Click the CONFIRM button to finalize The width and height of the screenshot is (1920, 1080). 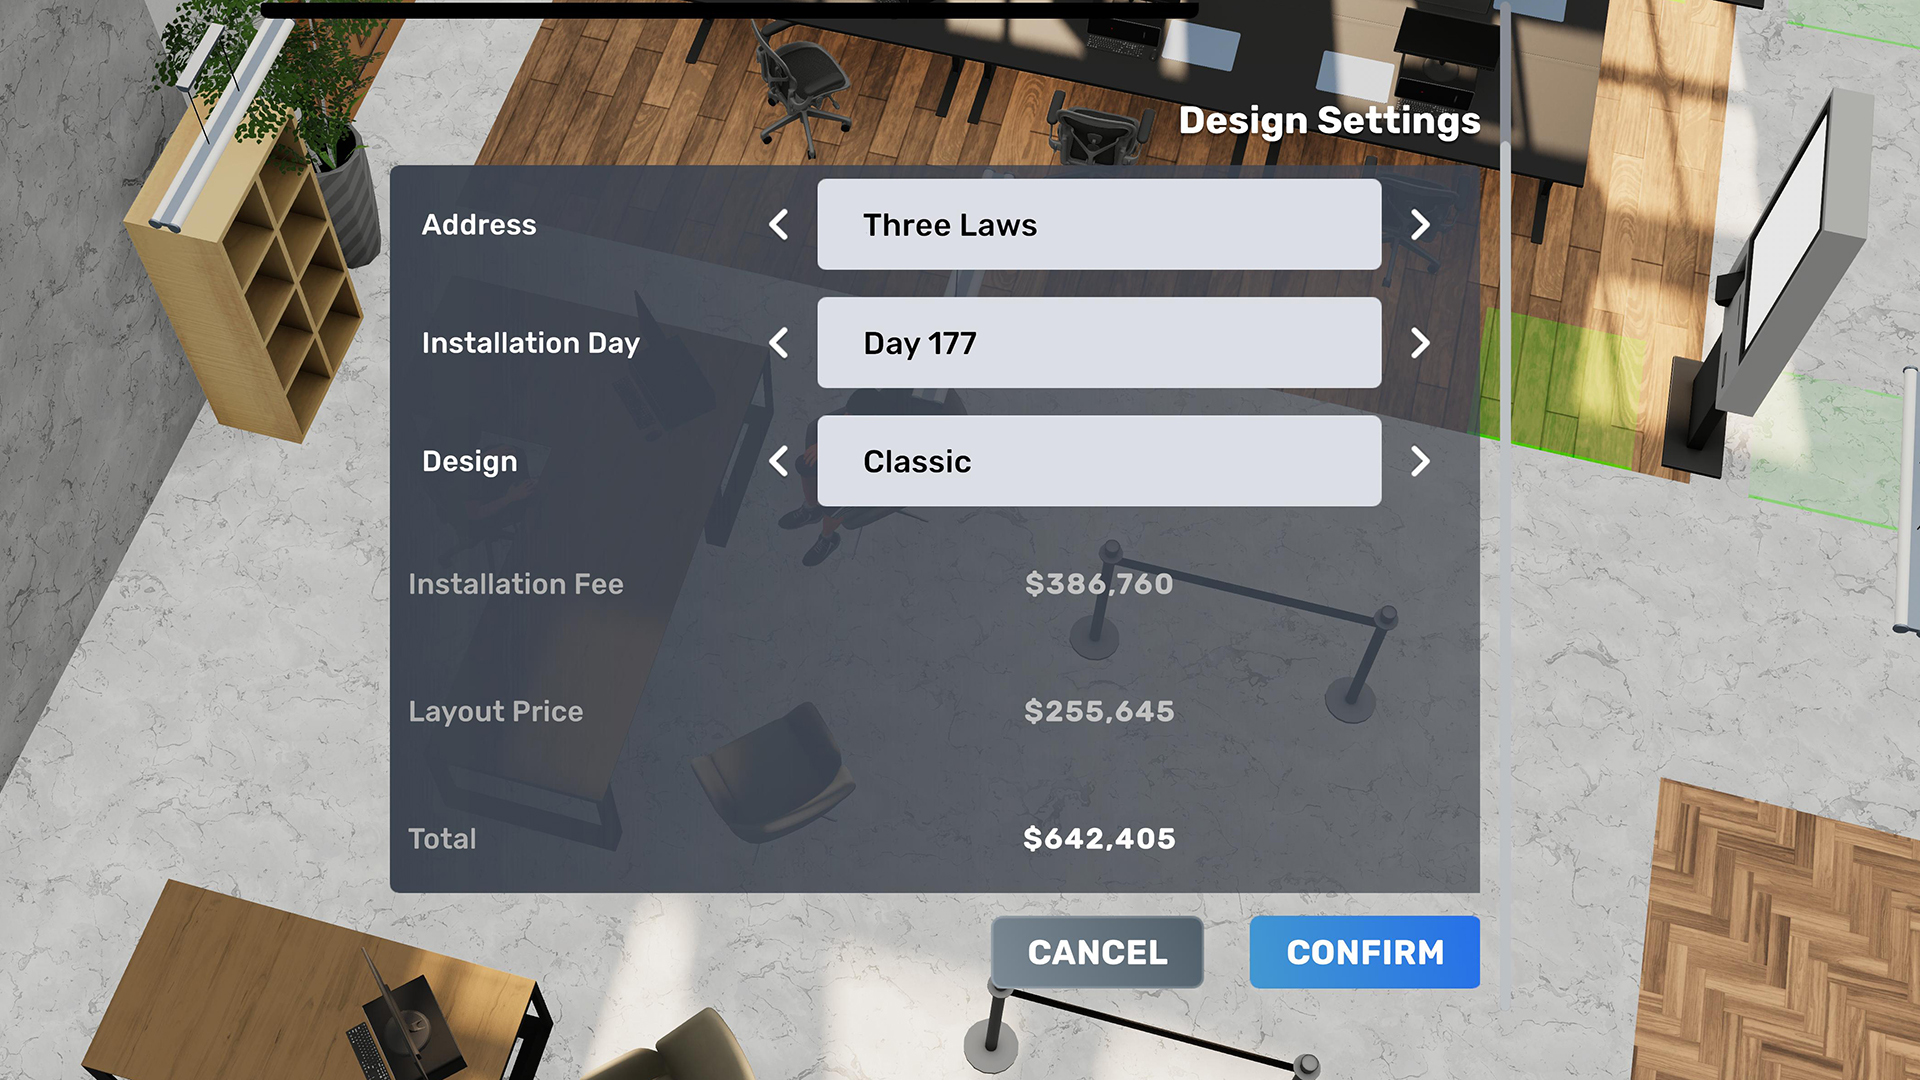click(x=1364, y=952)
